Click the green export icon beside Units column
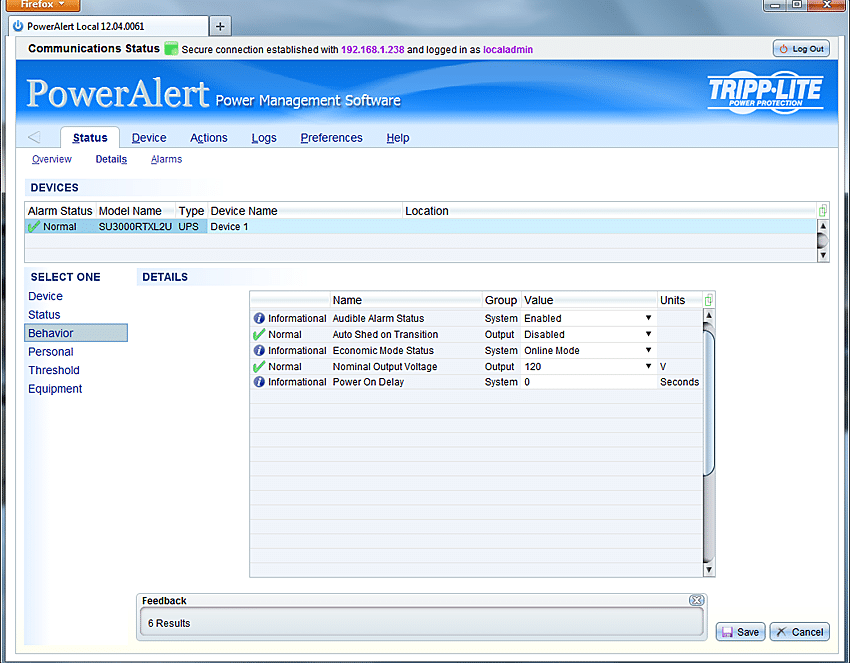This screenshot has width=850, height=663. tap(708, 300)
